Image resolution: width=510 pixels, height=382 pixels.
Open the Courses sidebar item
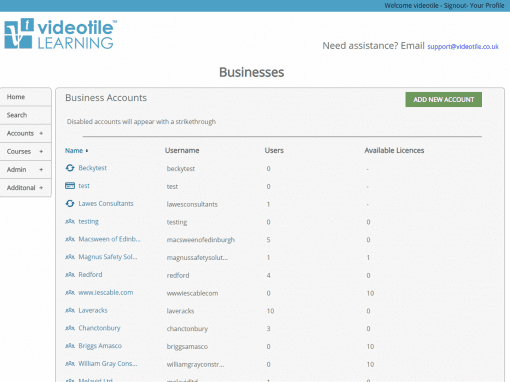(26, 151)
